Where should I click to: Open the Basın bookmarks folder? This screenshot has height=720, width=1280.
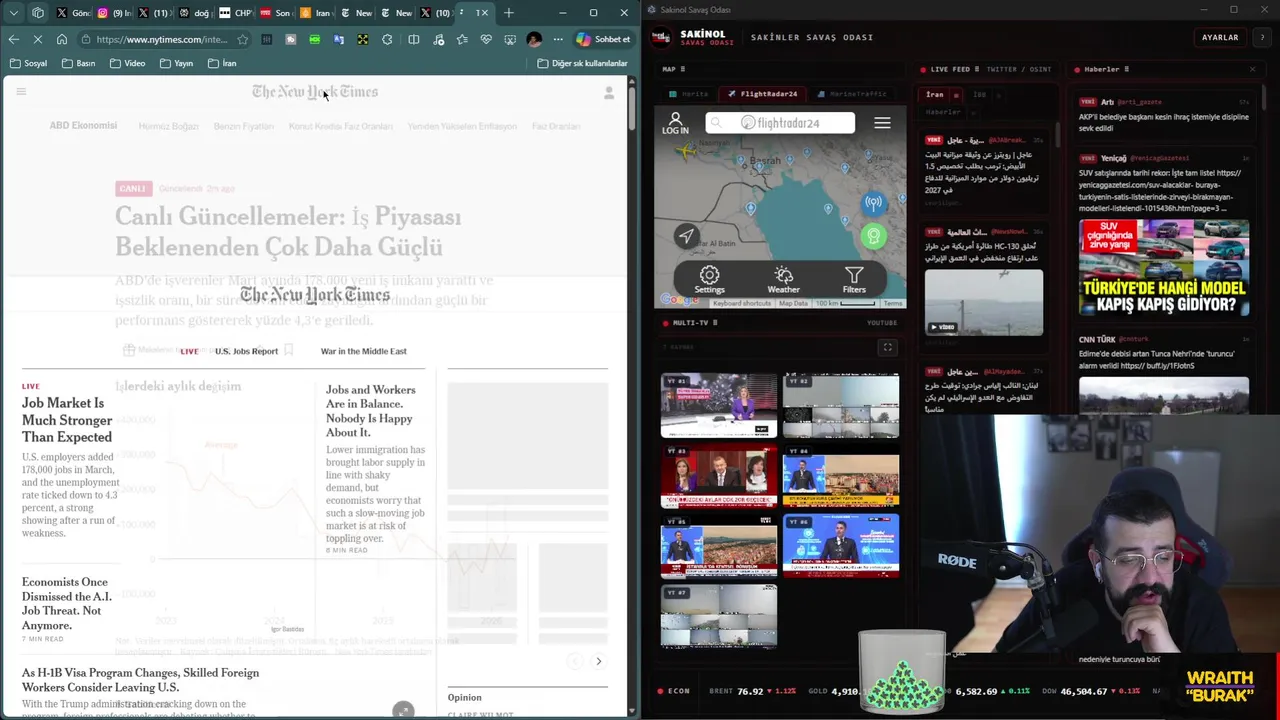click(x=78, y=63)
